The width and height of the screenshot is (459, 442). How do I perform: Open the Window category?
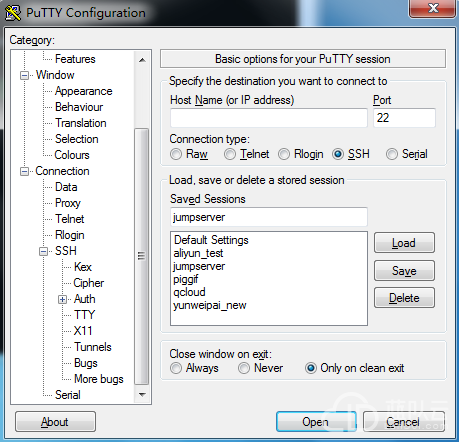coord(55,75)
